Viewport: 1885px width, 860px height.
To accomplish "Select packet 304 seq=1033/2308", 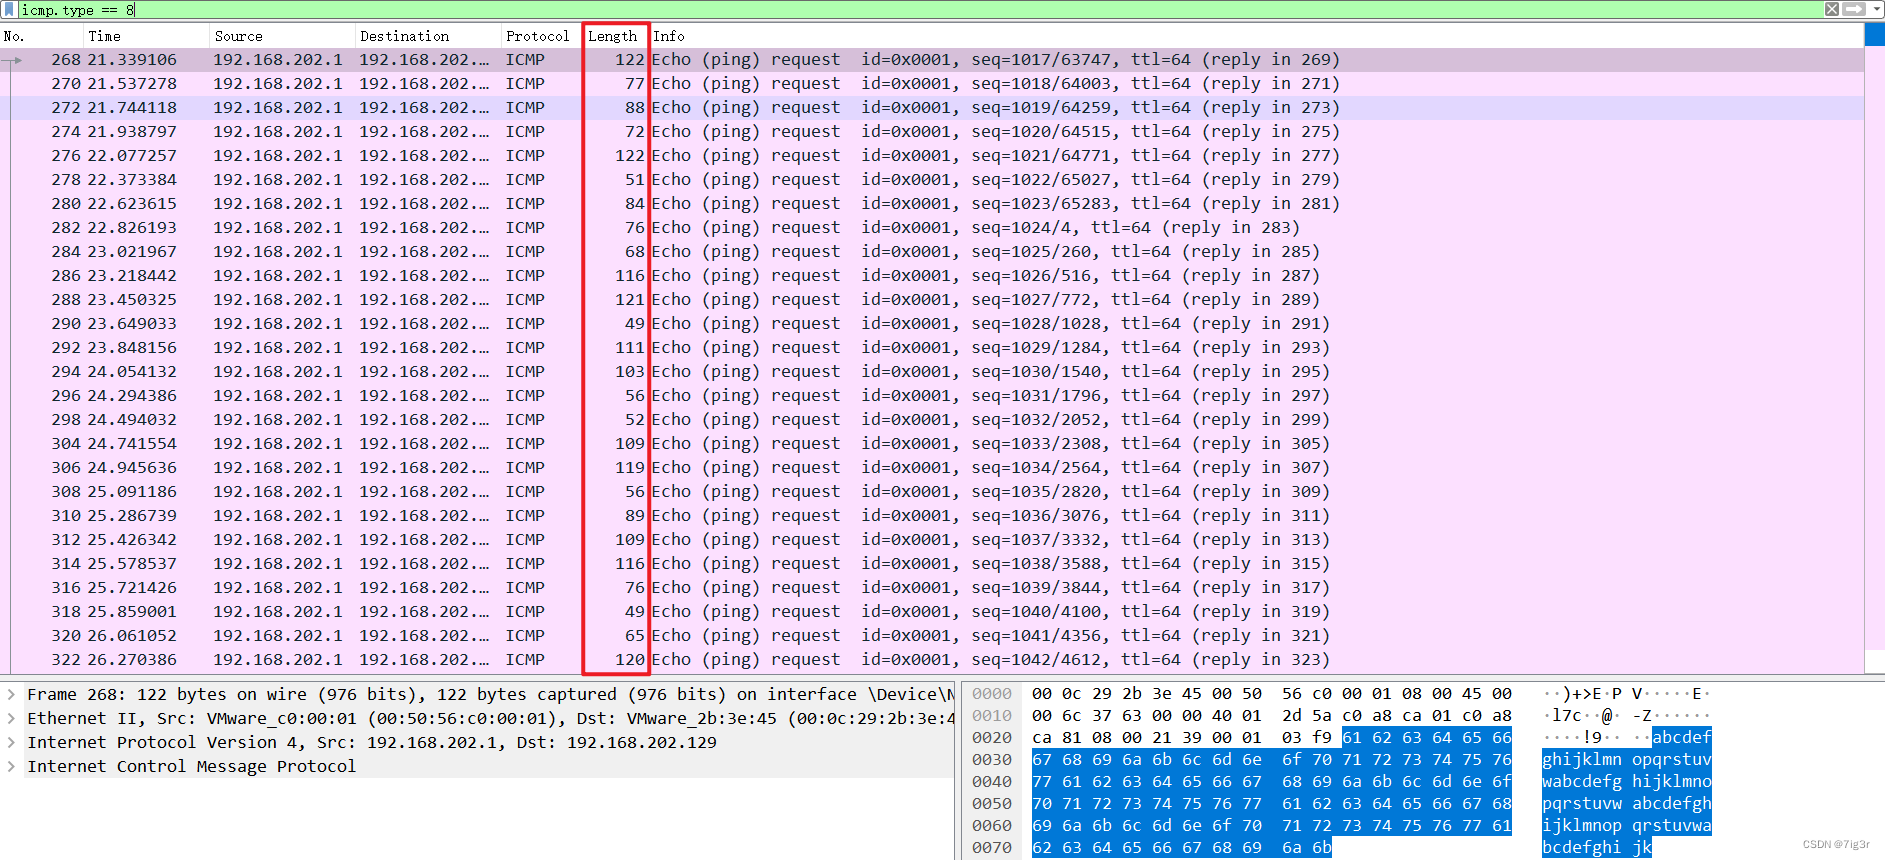I will [932, 444].
